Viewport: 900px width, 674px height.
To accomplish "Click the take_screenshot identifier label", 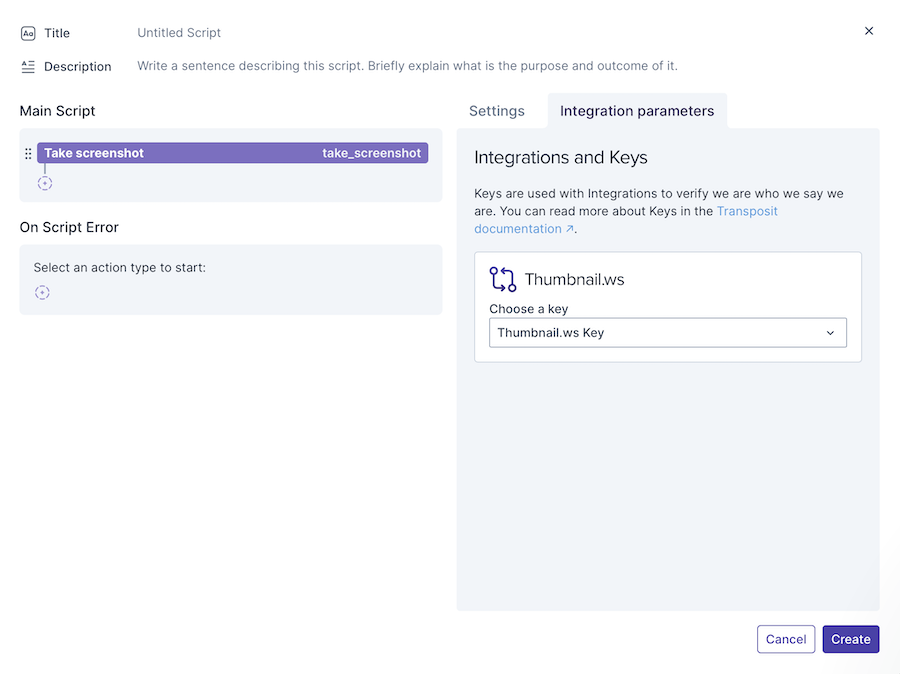I will point(371,153).
